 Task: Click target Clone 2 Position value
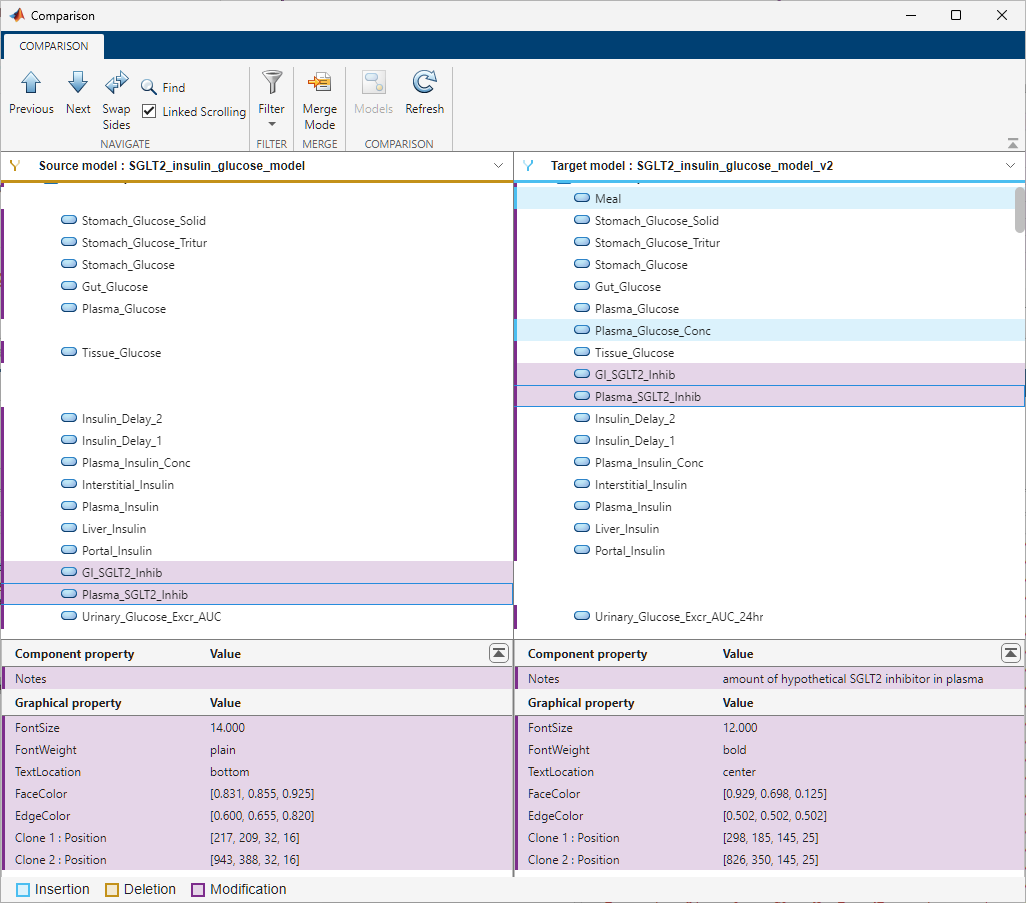point(770,860)
